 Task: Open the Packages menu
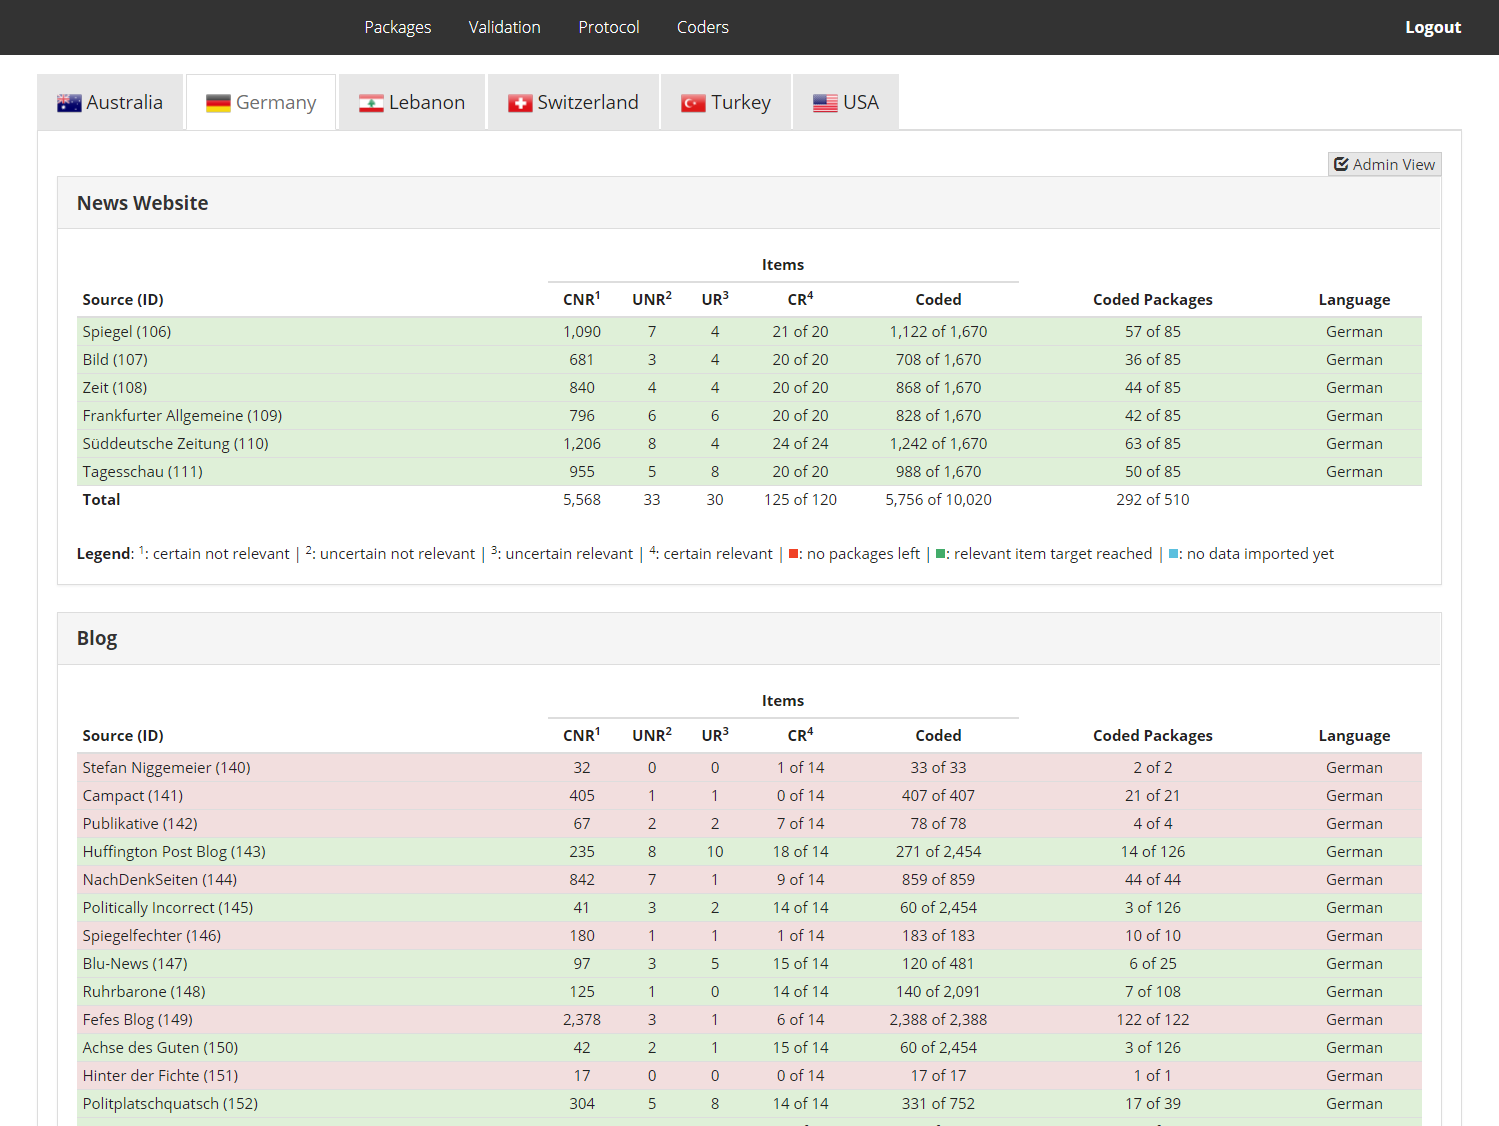click(x=397, y=27)
